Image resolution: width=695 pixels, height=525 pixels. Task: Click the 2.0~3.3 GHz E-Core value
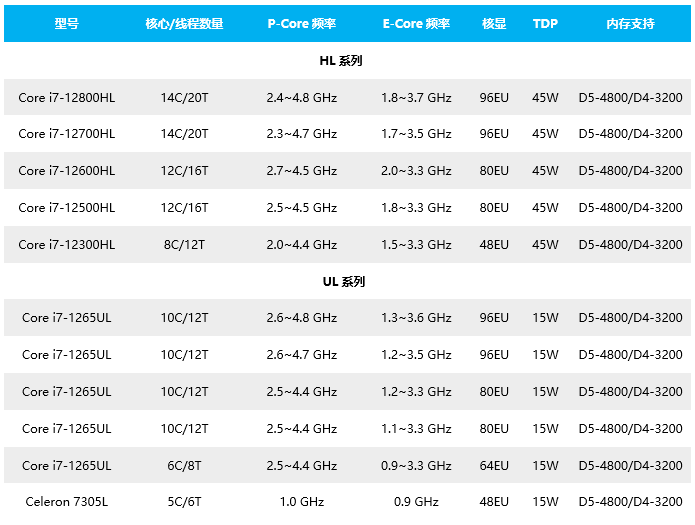click(416, 171)
